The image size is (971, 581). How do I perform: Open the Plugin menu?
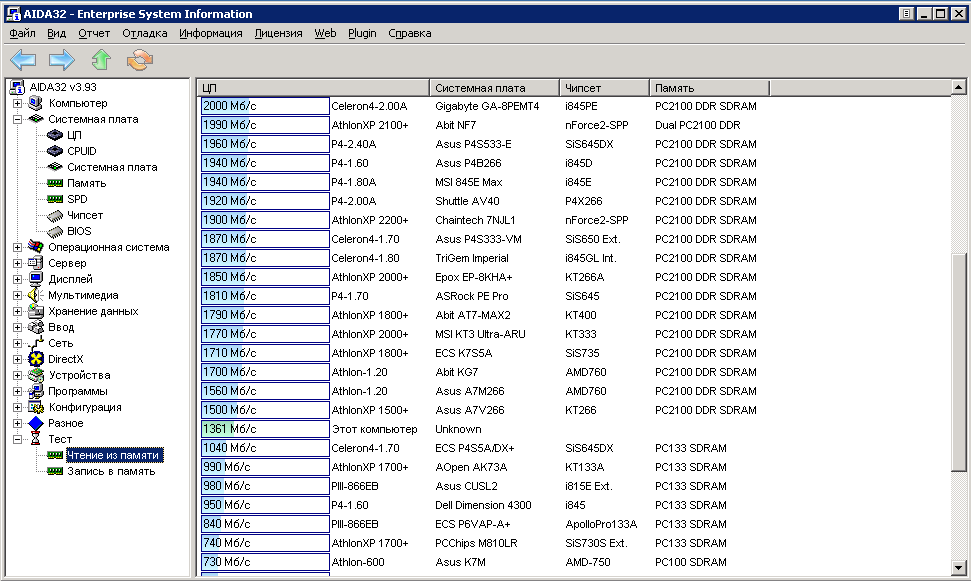(362, 33)
